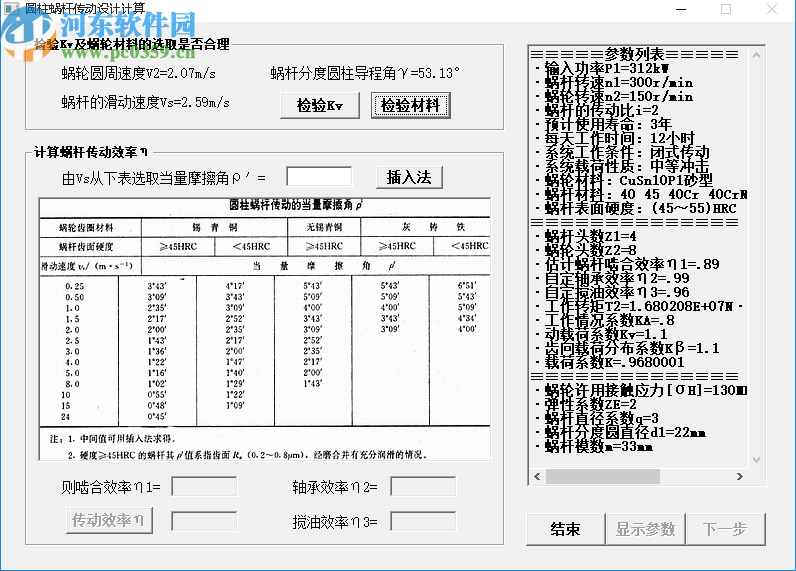
Task: Select the 输入功率P1=312kW line
Action: coord(602,68)
